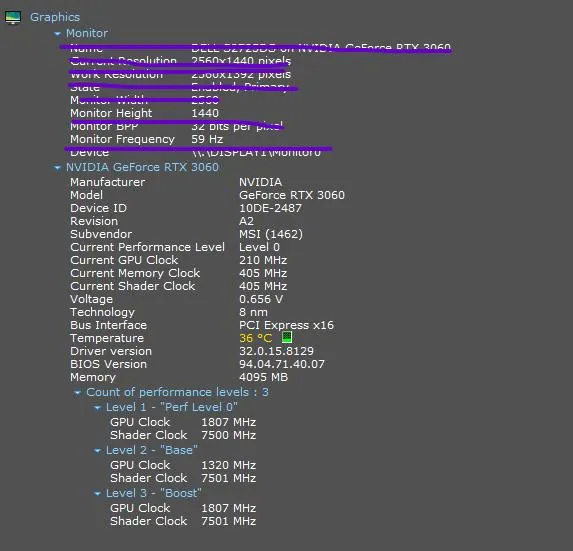
Task: Collapse Level 1 Perf Level 0 arrow
Action: [x=97, y=408]
